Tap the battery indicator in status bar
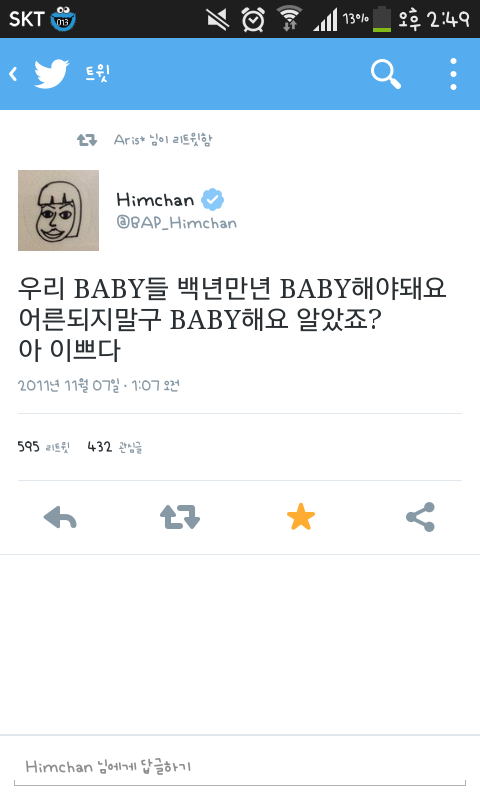 pyautogui.click(x=382, y=19)
